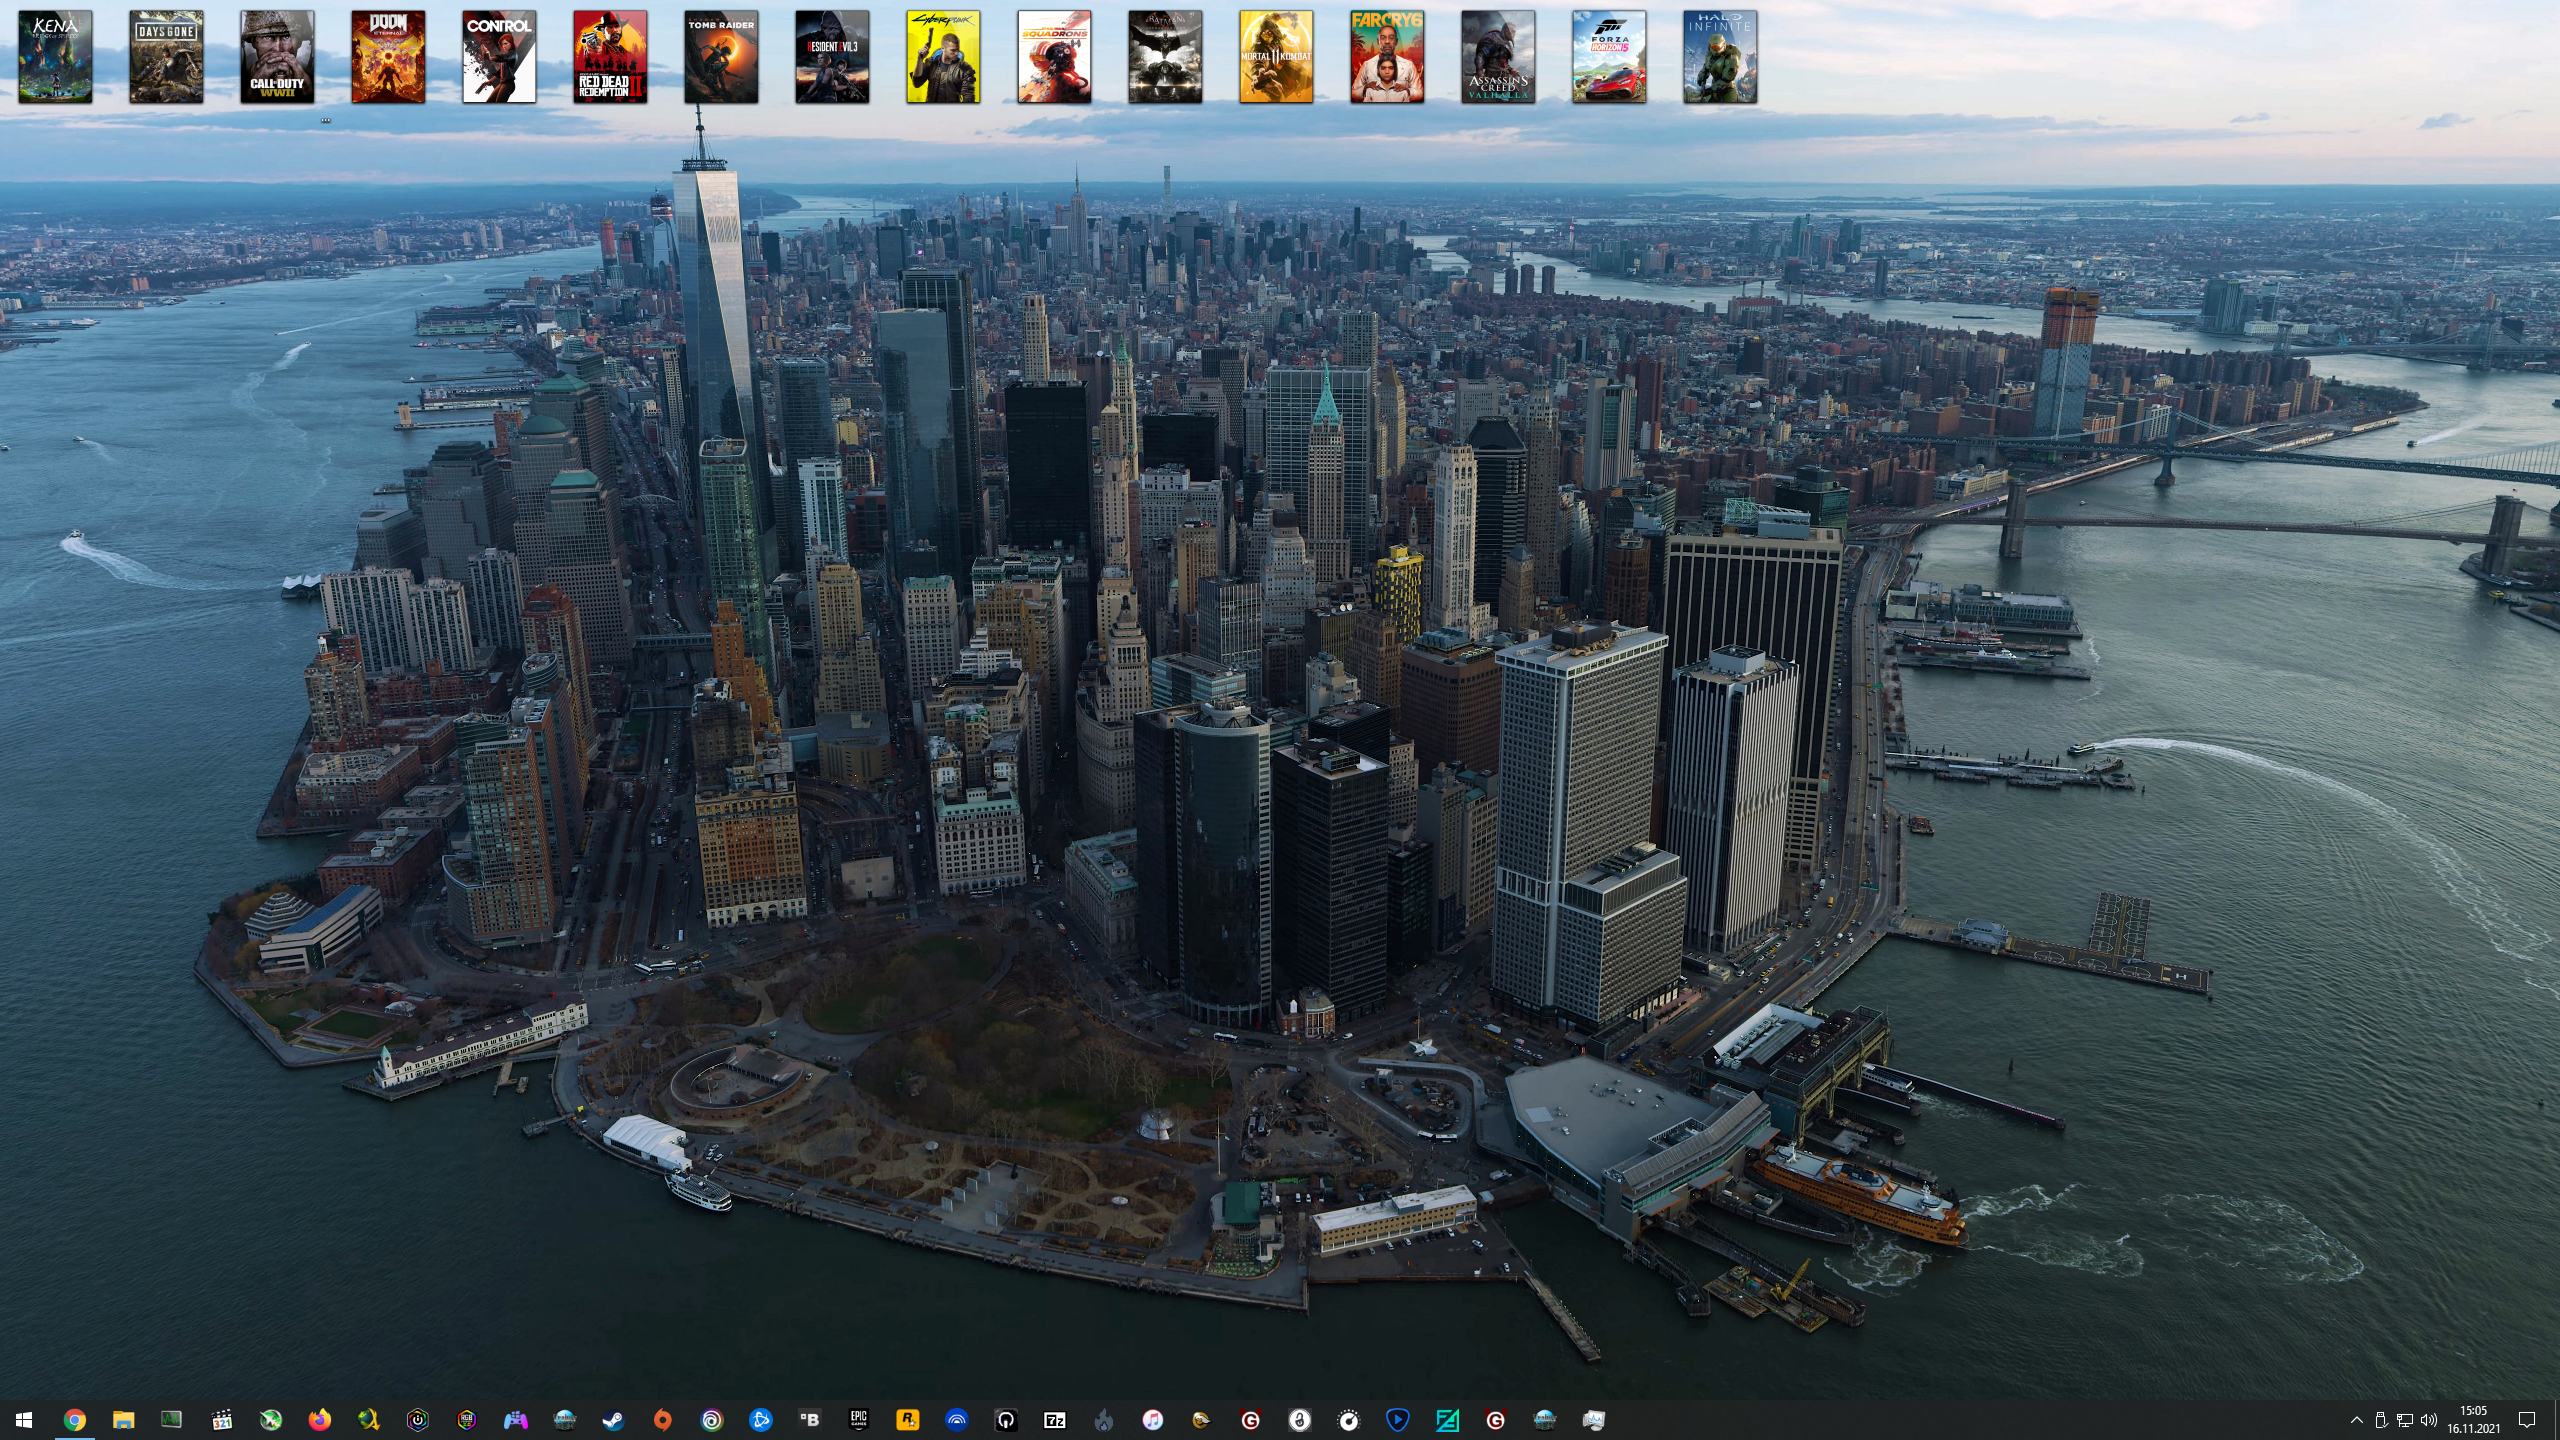
Task: Launch Forza Horizon 5 from the desktop
Action: pyautogui.click(x=1609, y=57)
